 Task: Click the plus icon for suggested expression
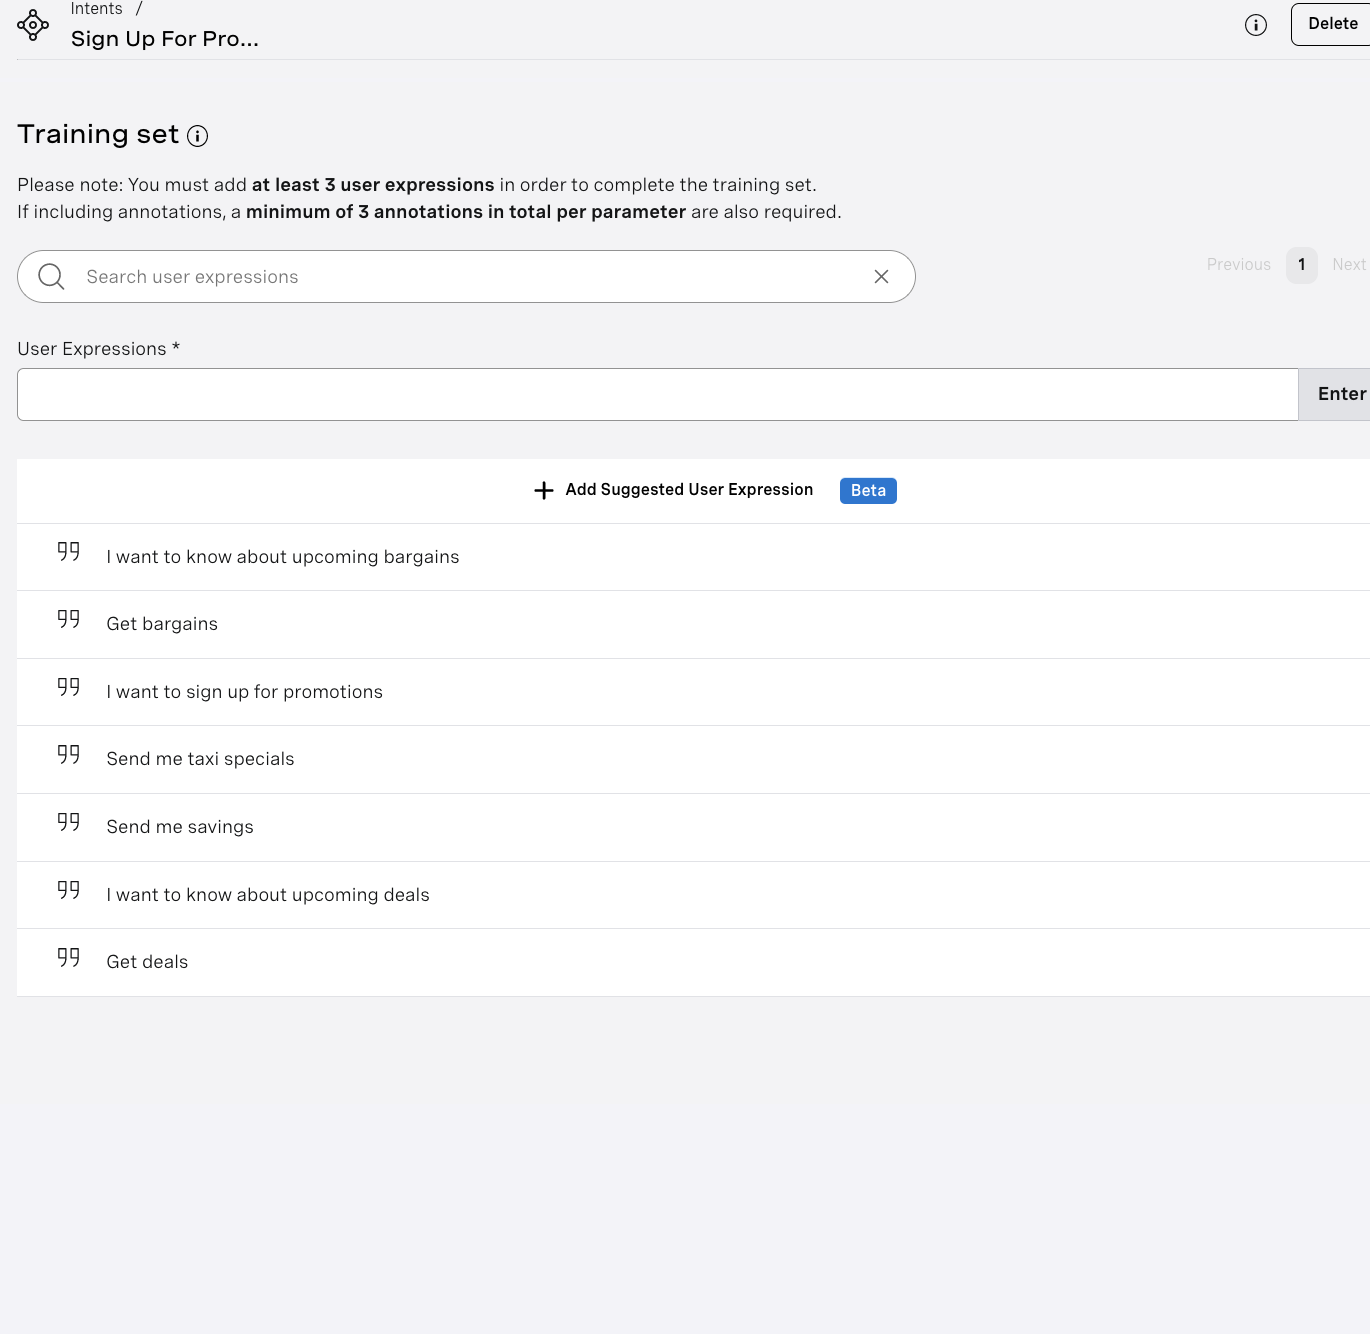coord(544,490)
